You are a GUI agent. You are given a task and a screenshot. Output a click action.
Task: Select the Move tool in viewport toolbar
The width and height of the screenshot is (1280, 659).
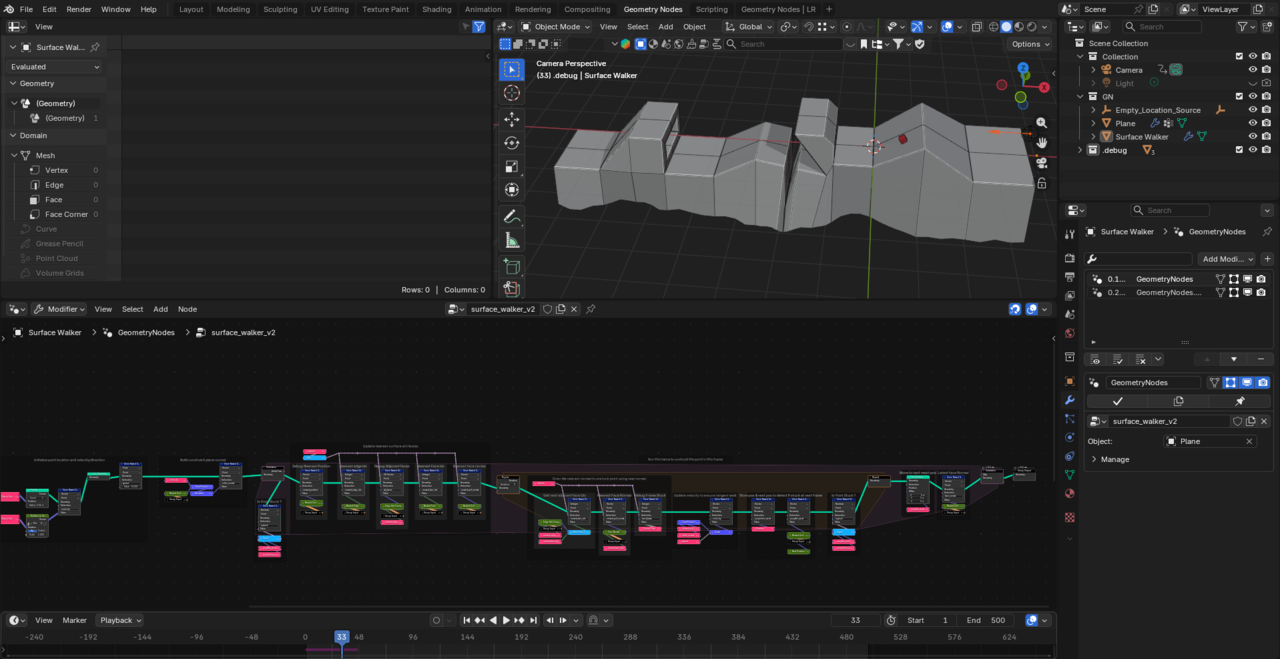tap(511, 119)
